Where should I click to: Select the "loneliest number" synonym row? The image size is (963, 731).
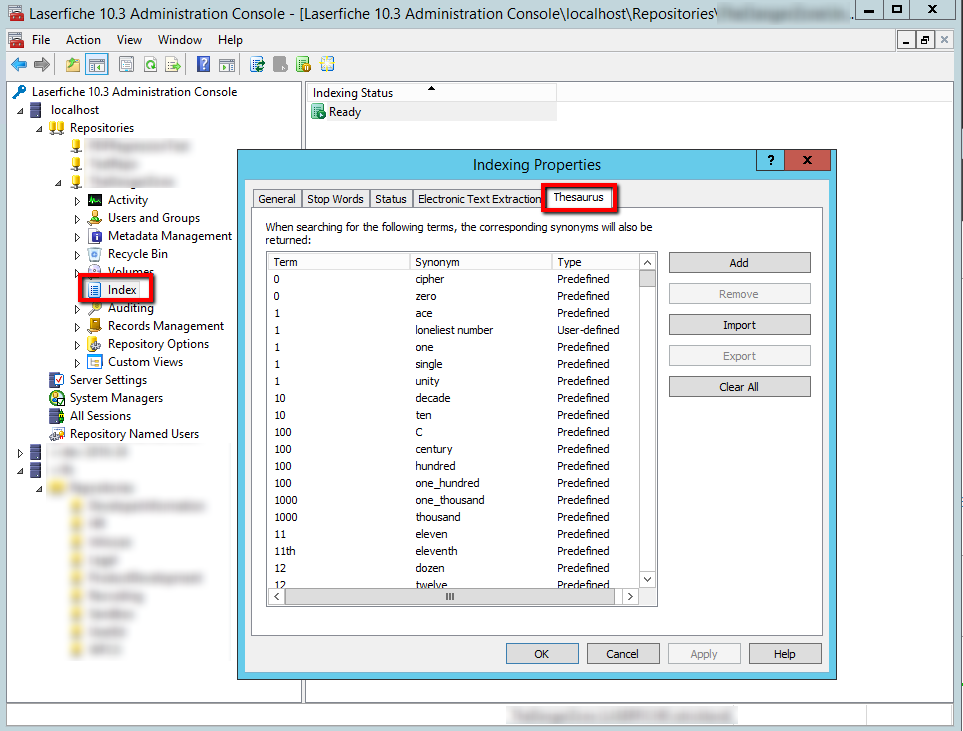pyautogui.click(x=454, y=330)
